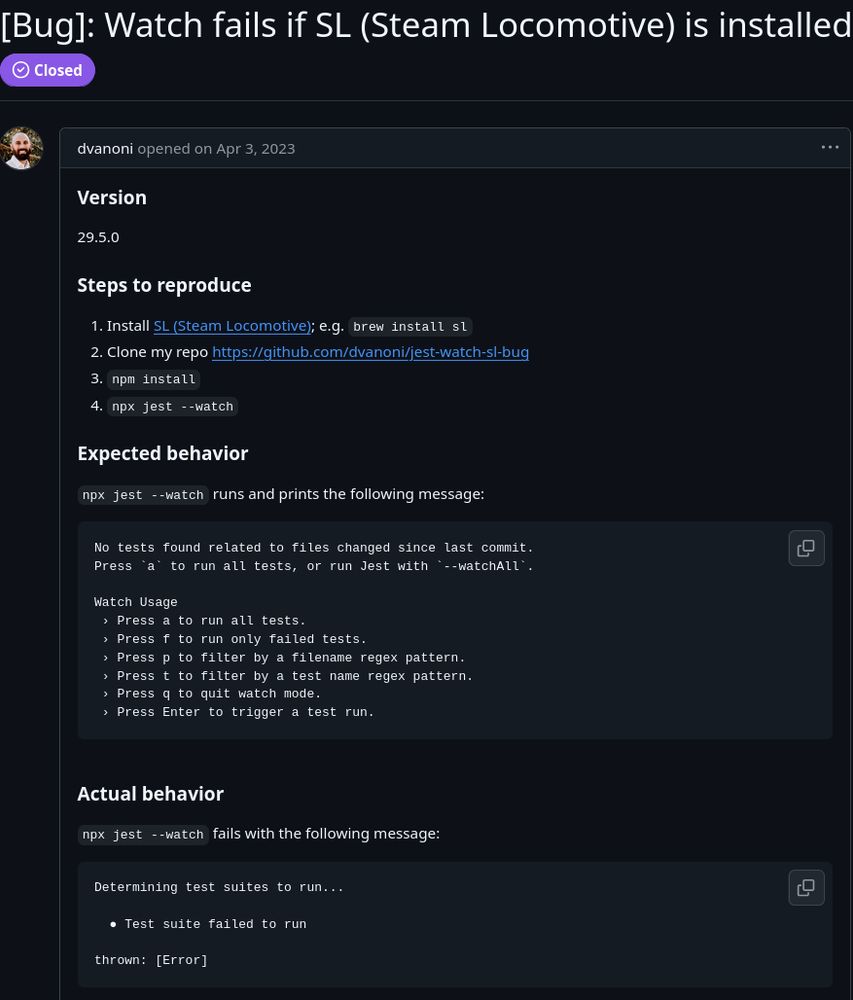Viewport: 853px width, 1000px height.
Task: Copy the actual behavior error output
Action: click(x=806, y=887)
